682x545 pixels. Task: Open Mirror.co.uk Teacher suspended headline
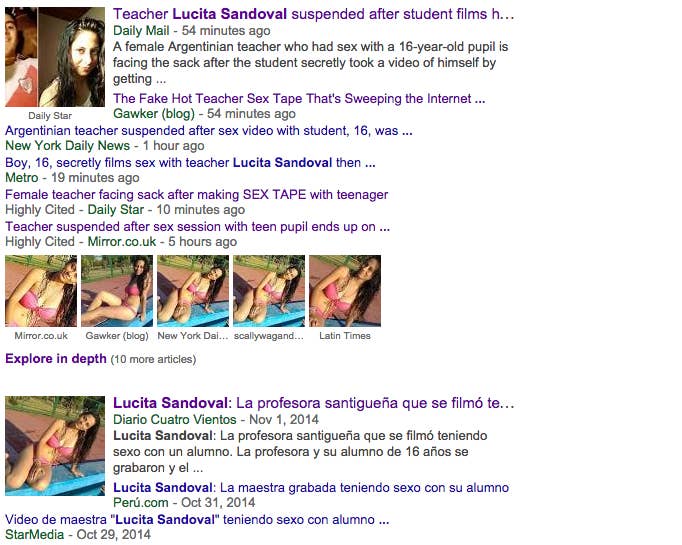(x=197, y=226)
